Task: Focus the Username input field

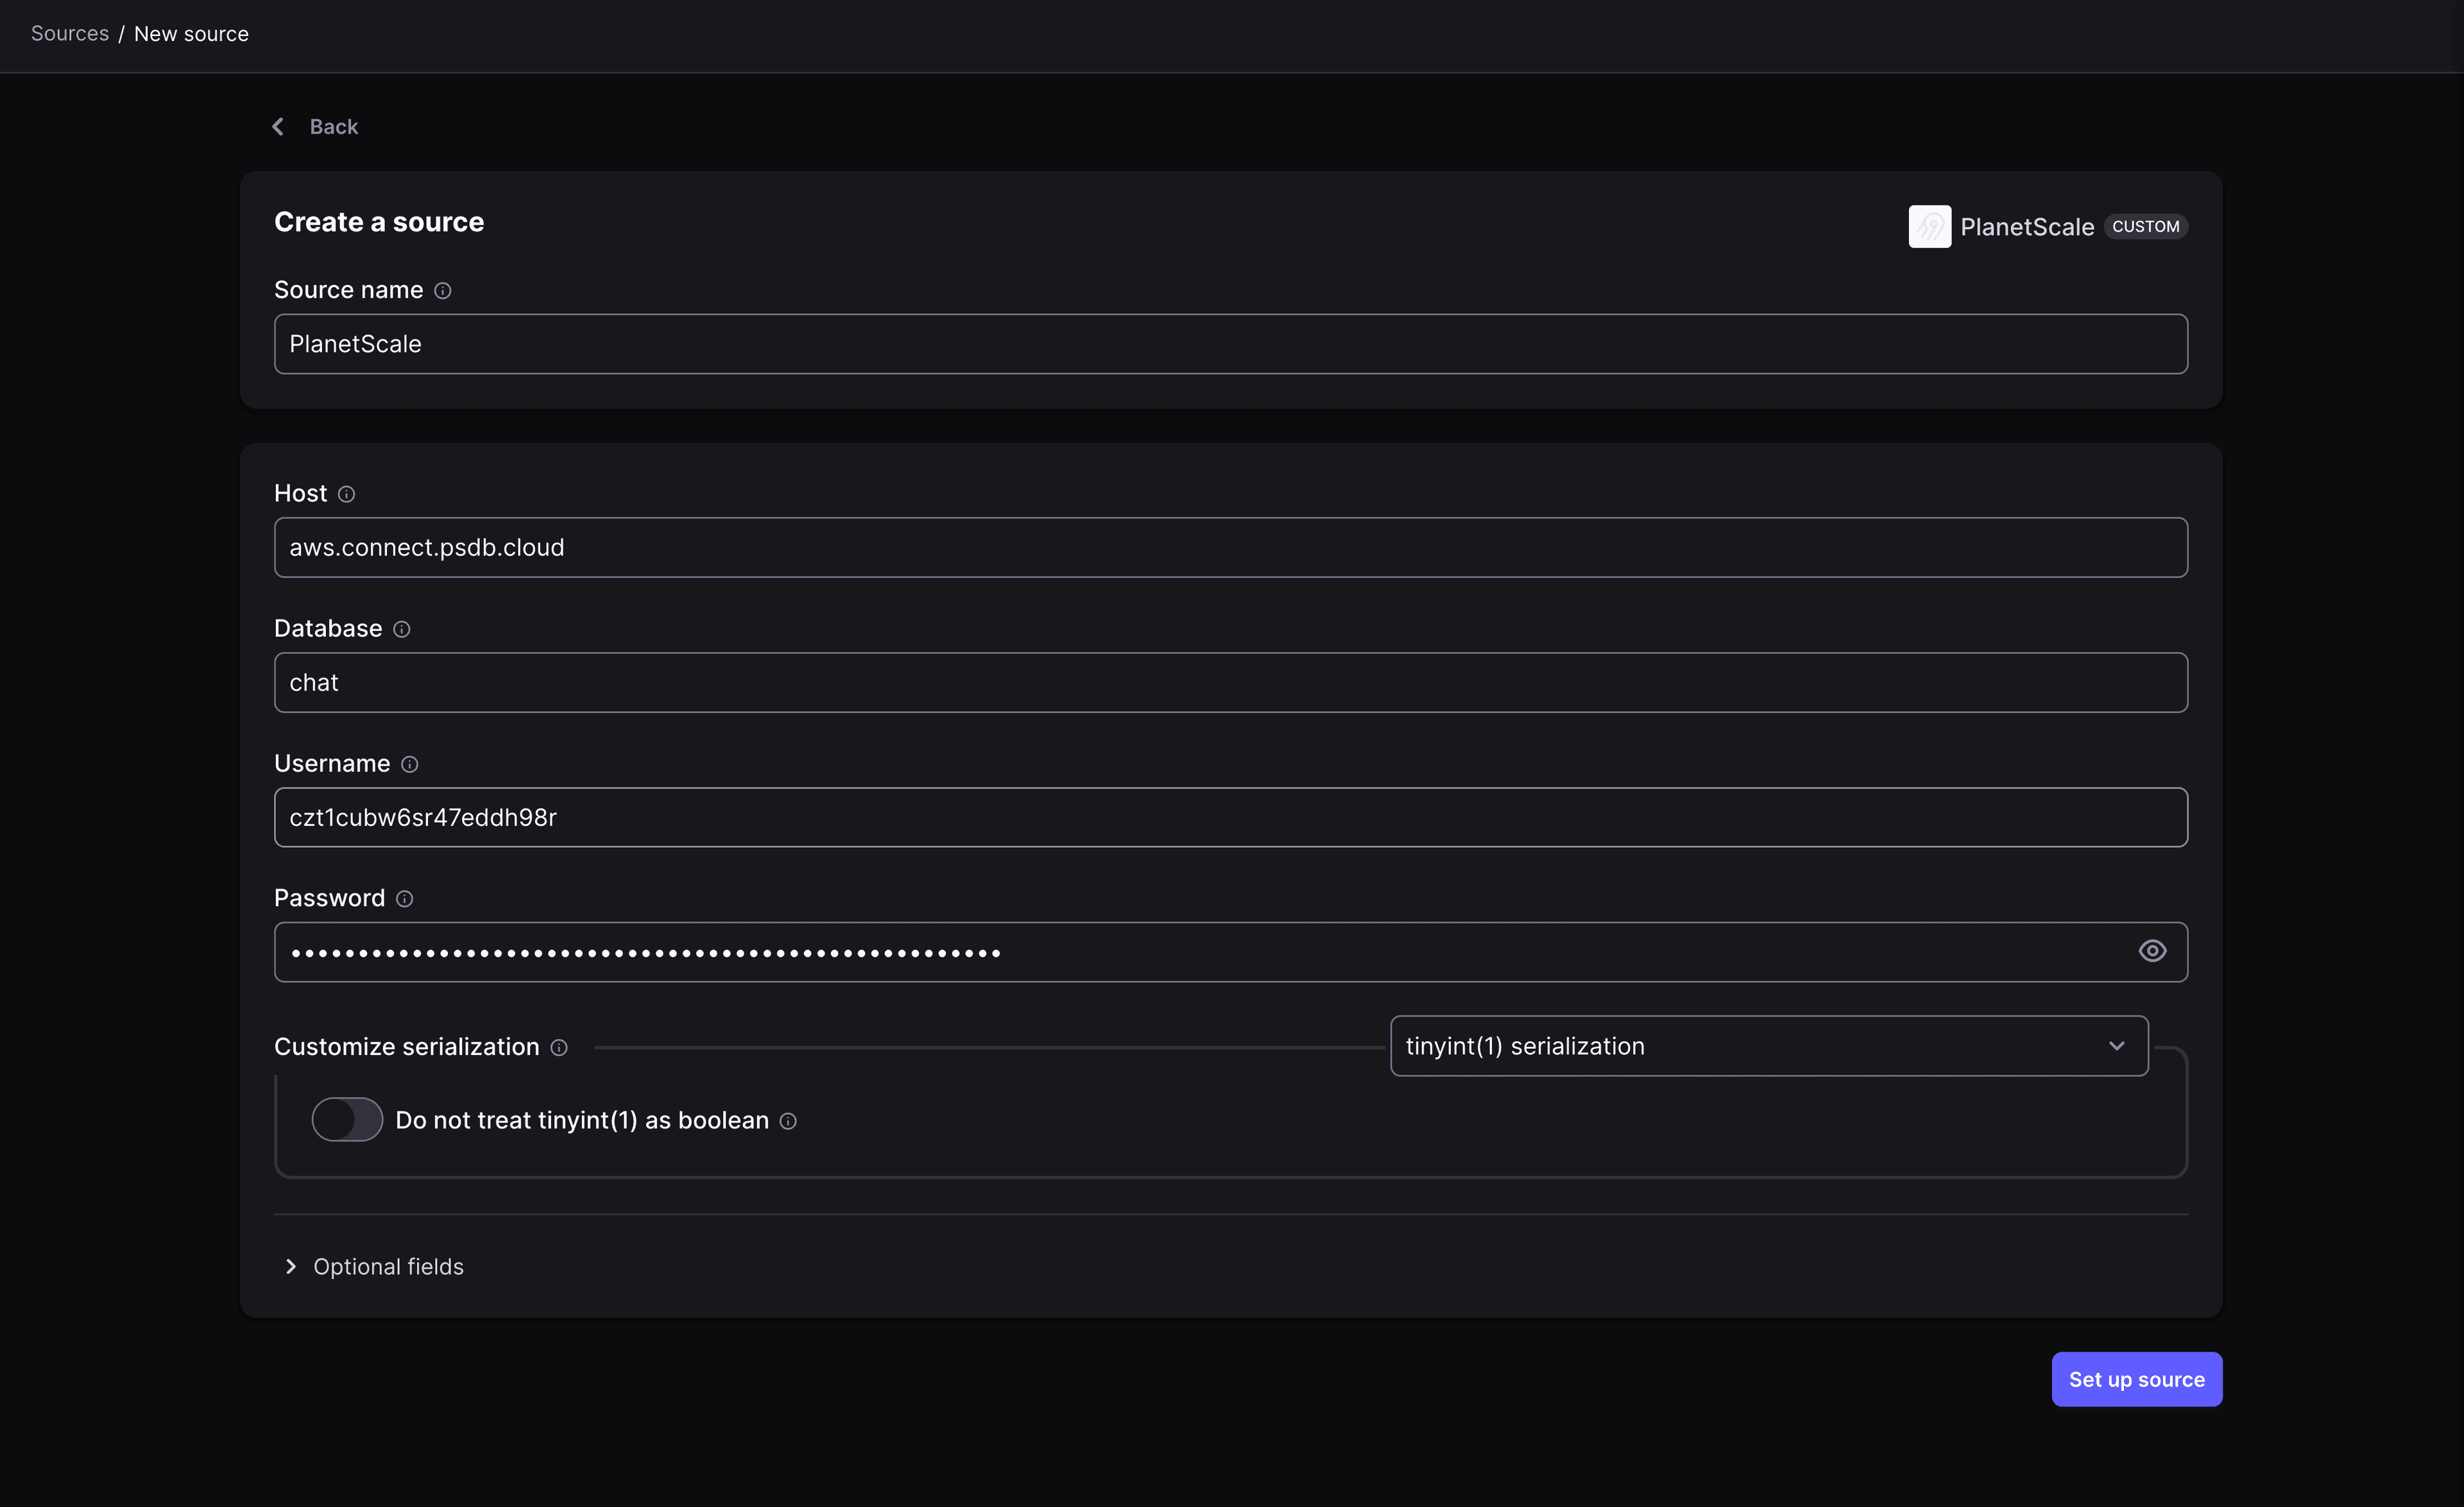Action: point(1230,817)
